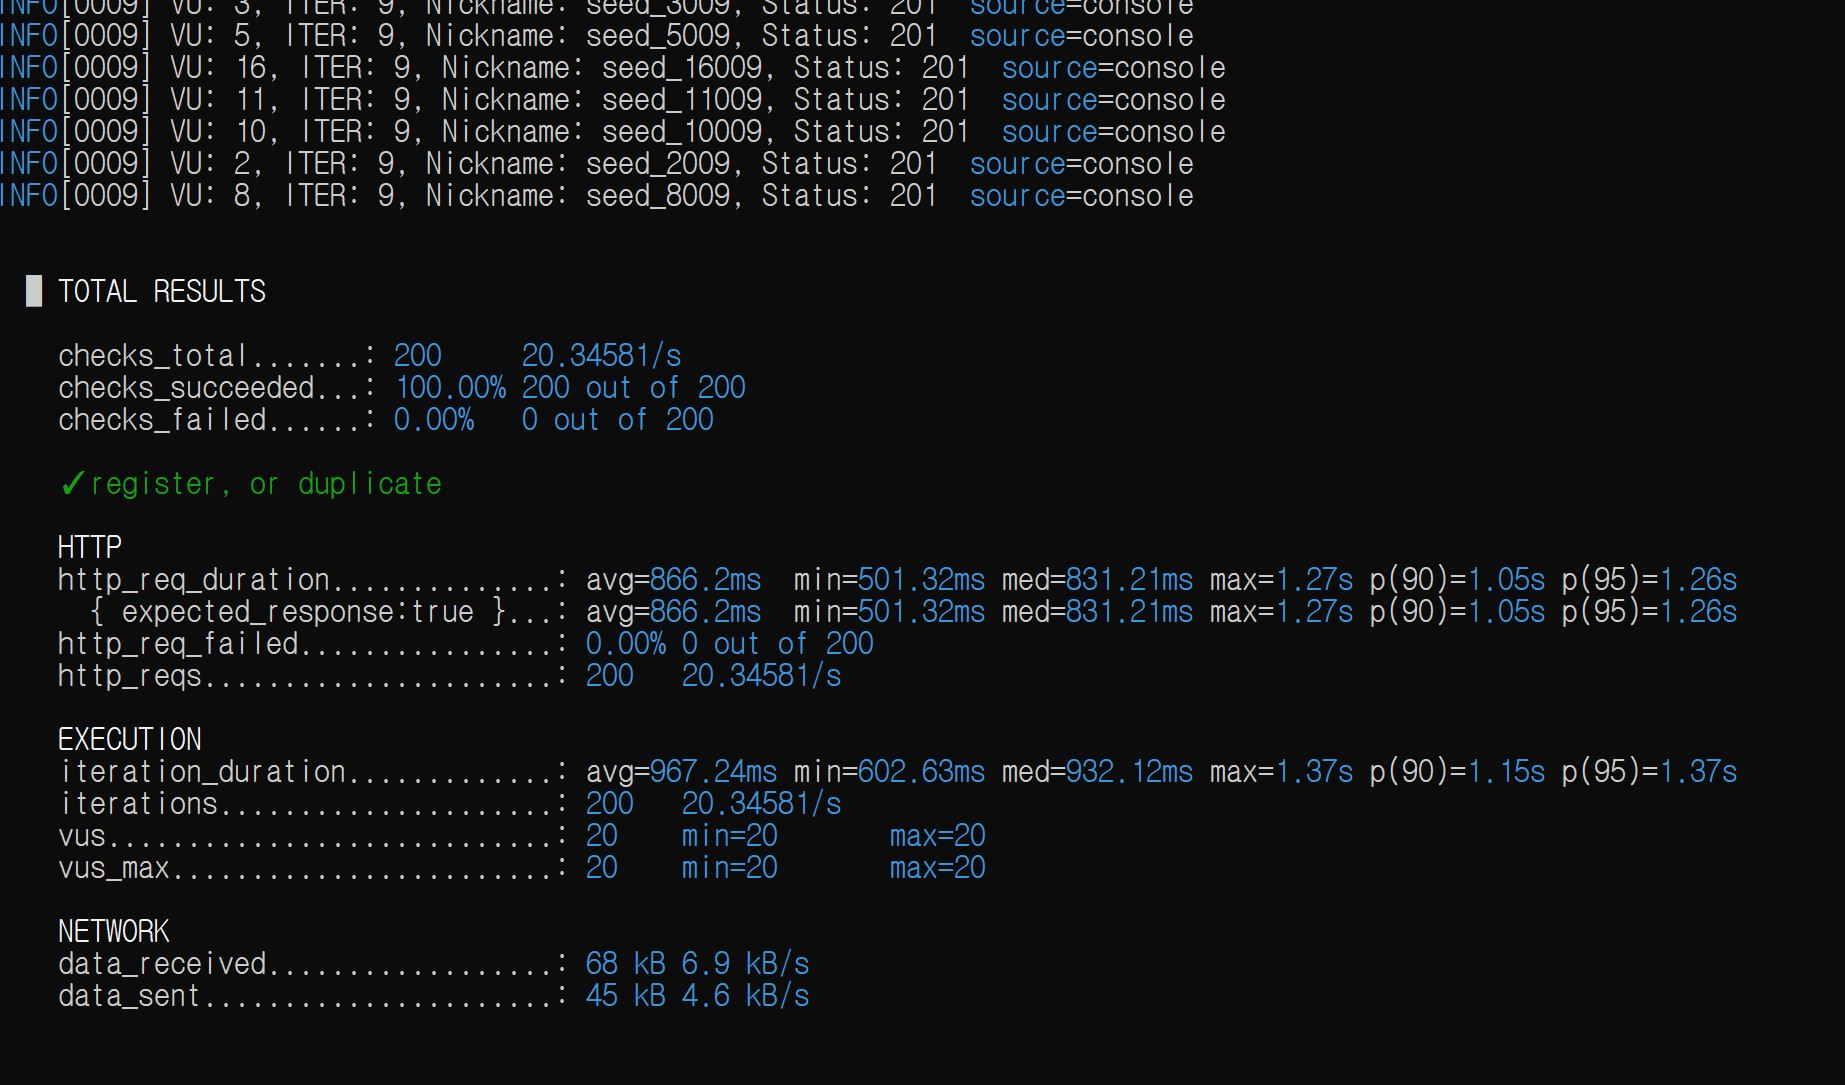The height and width of the screenshot is (1085, 1845).
Task: Click the 100.00% checks_succeeded value
Action: 450,388
